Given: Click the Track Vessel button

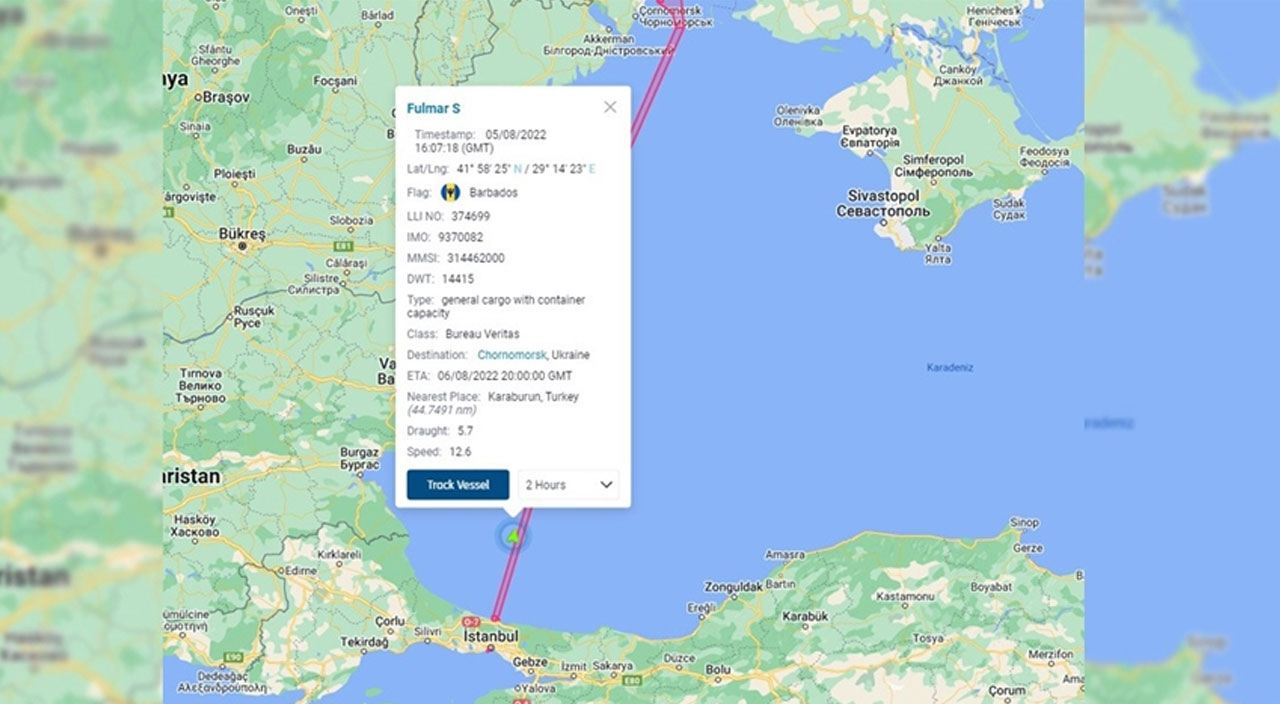Looking at the screenshot, I should (x=458, y=485).
